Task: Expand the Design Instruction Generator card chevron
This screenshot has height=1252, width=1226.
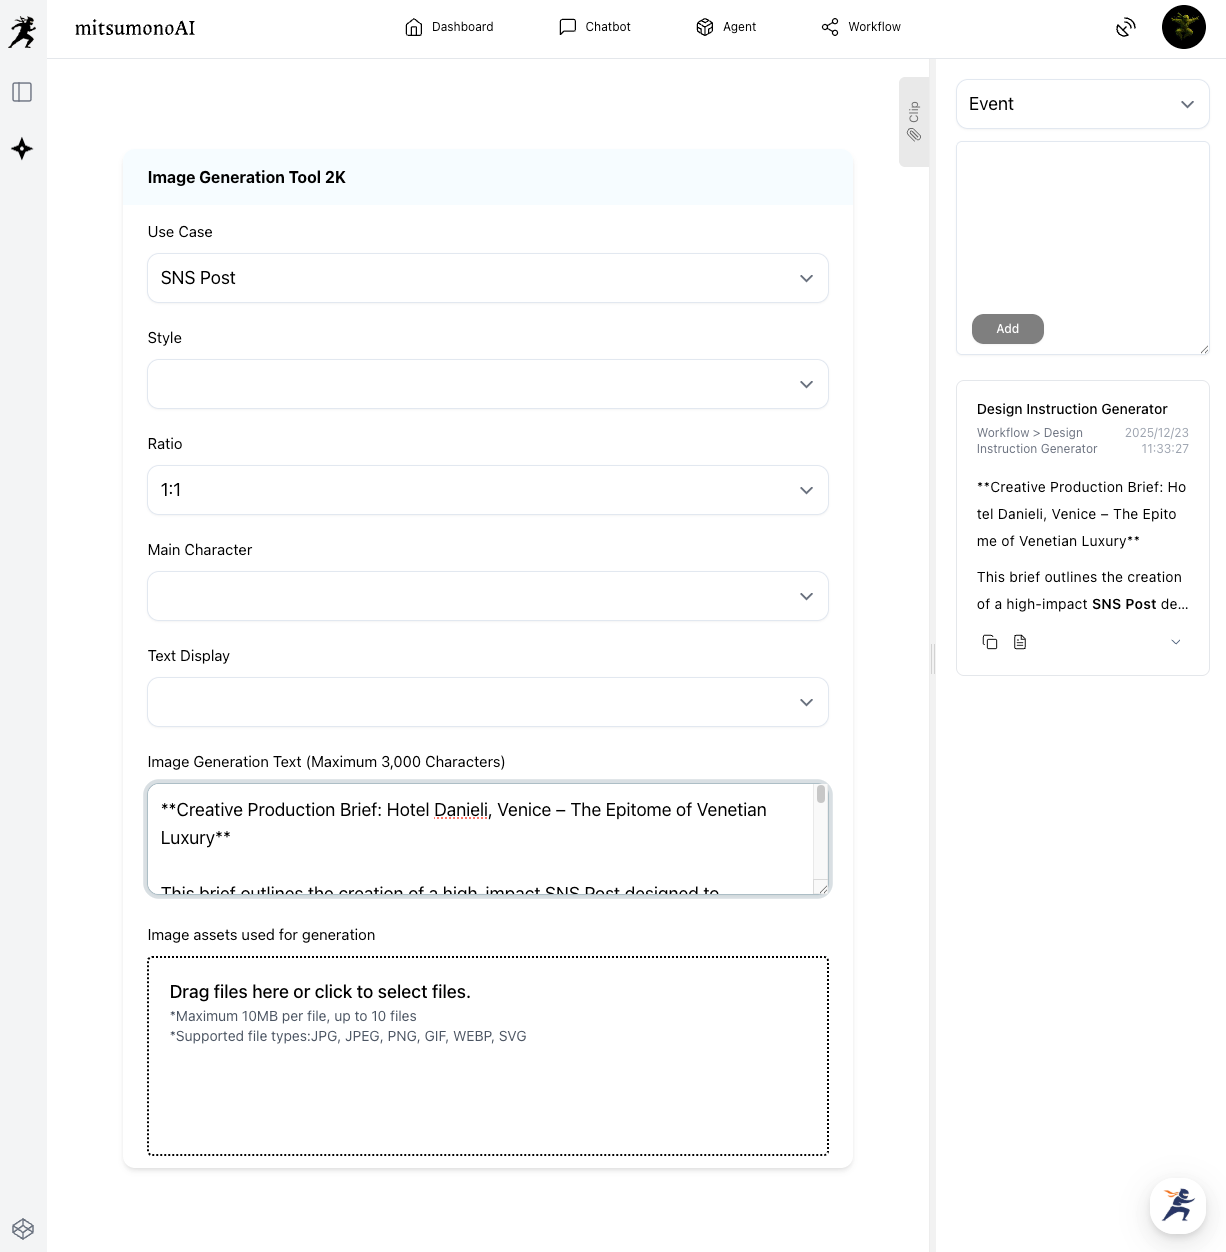Action: click(x=1176, y=642)
